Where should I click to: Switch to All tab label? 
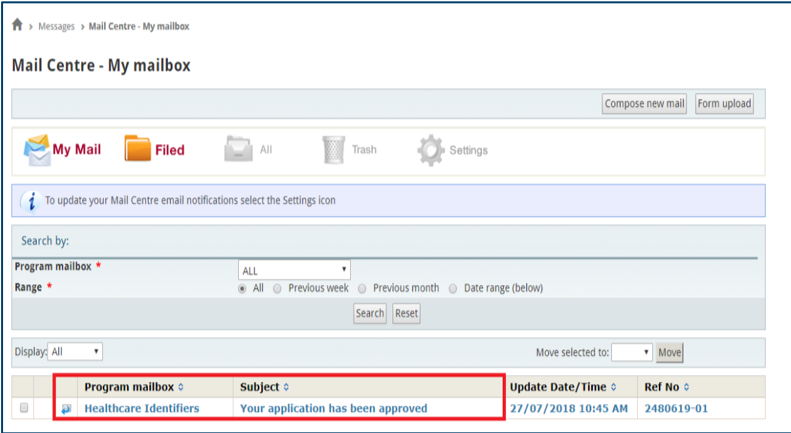tap(266, 149)
